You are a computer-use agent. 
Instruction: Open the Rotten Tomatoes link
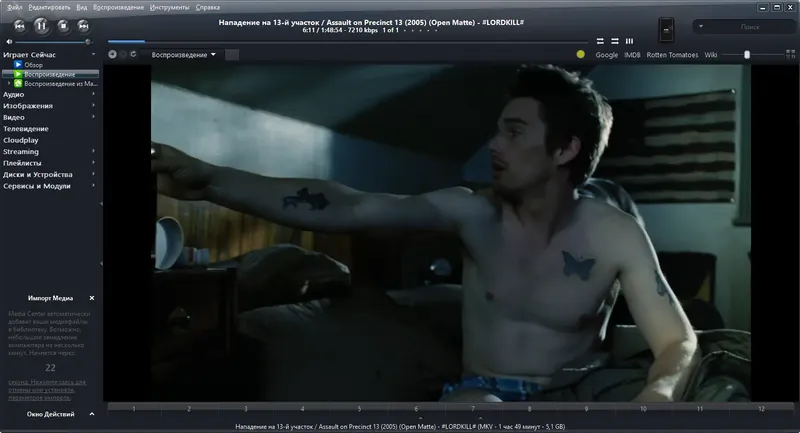tap(672, 55)
